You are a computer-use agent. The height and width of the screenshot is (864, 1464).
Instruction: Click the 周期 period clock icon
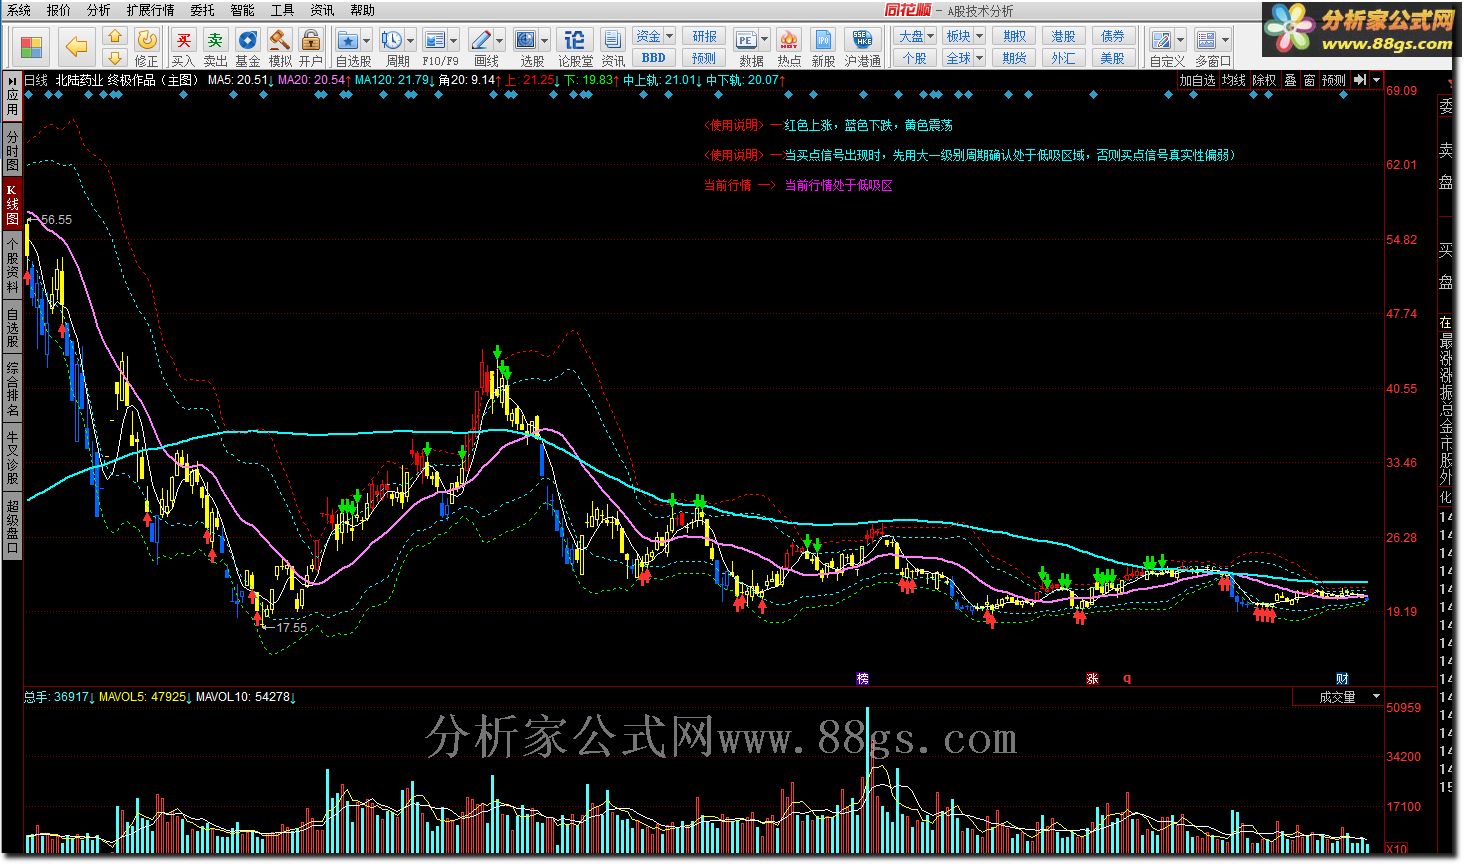(x=391, y=40)
